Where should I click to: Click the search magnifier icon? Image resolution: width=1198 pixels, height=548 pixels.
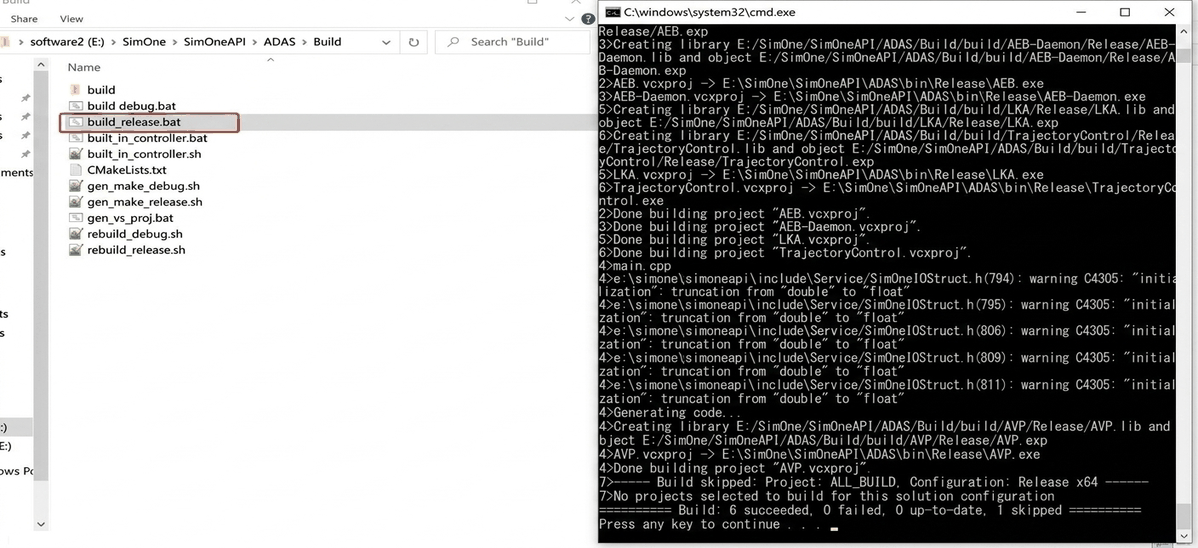pyautogui.click(x=453, y=42)
